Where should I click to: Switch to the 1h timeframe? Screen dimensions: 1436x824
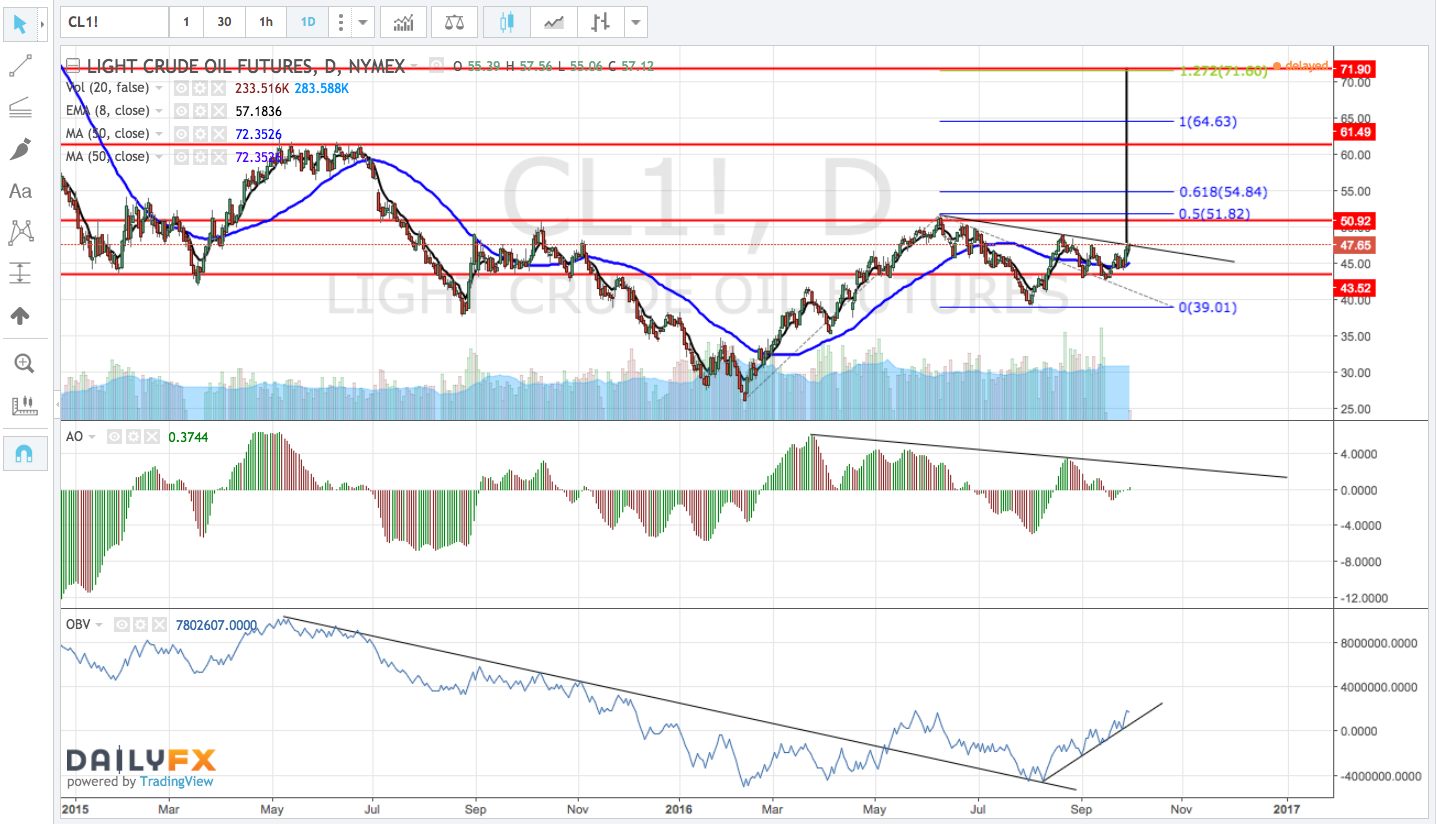click(x=265, y=22)
